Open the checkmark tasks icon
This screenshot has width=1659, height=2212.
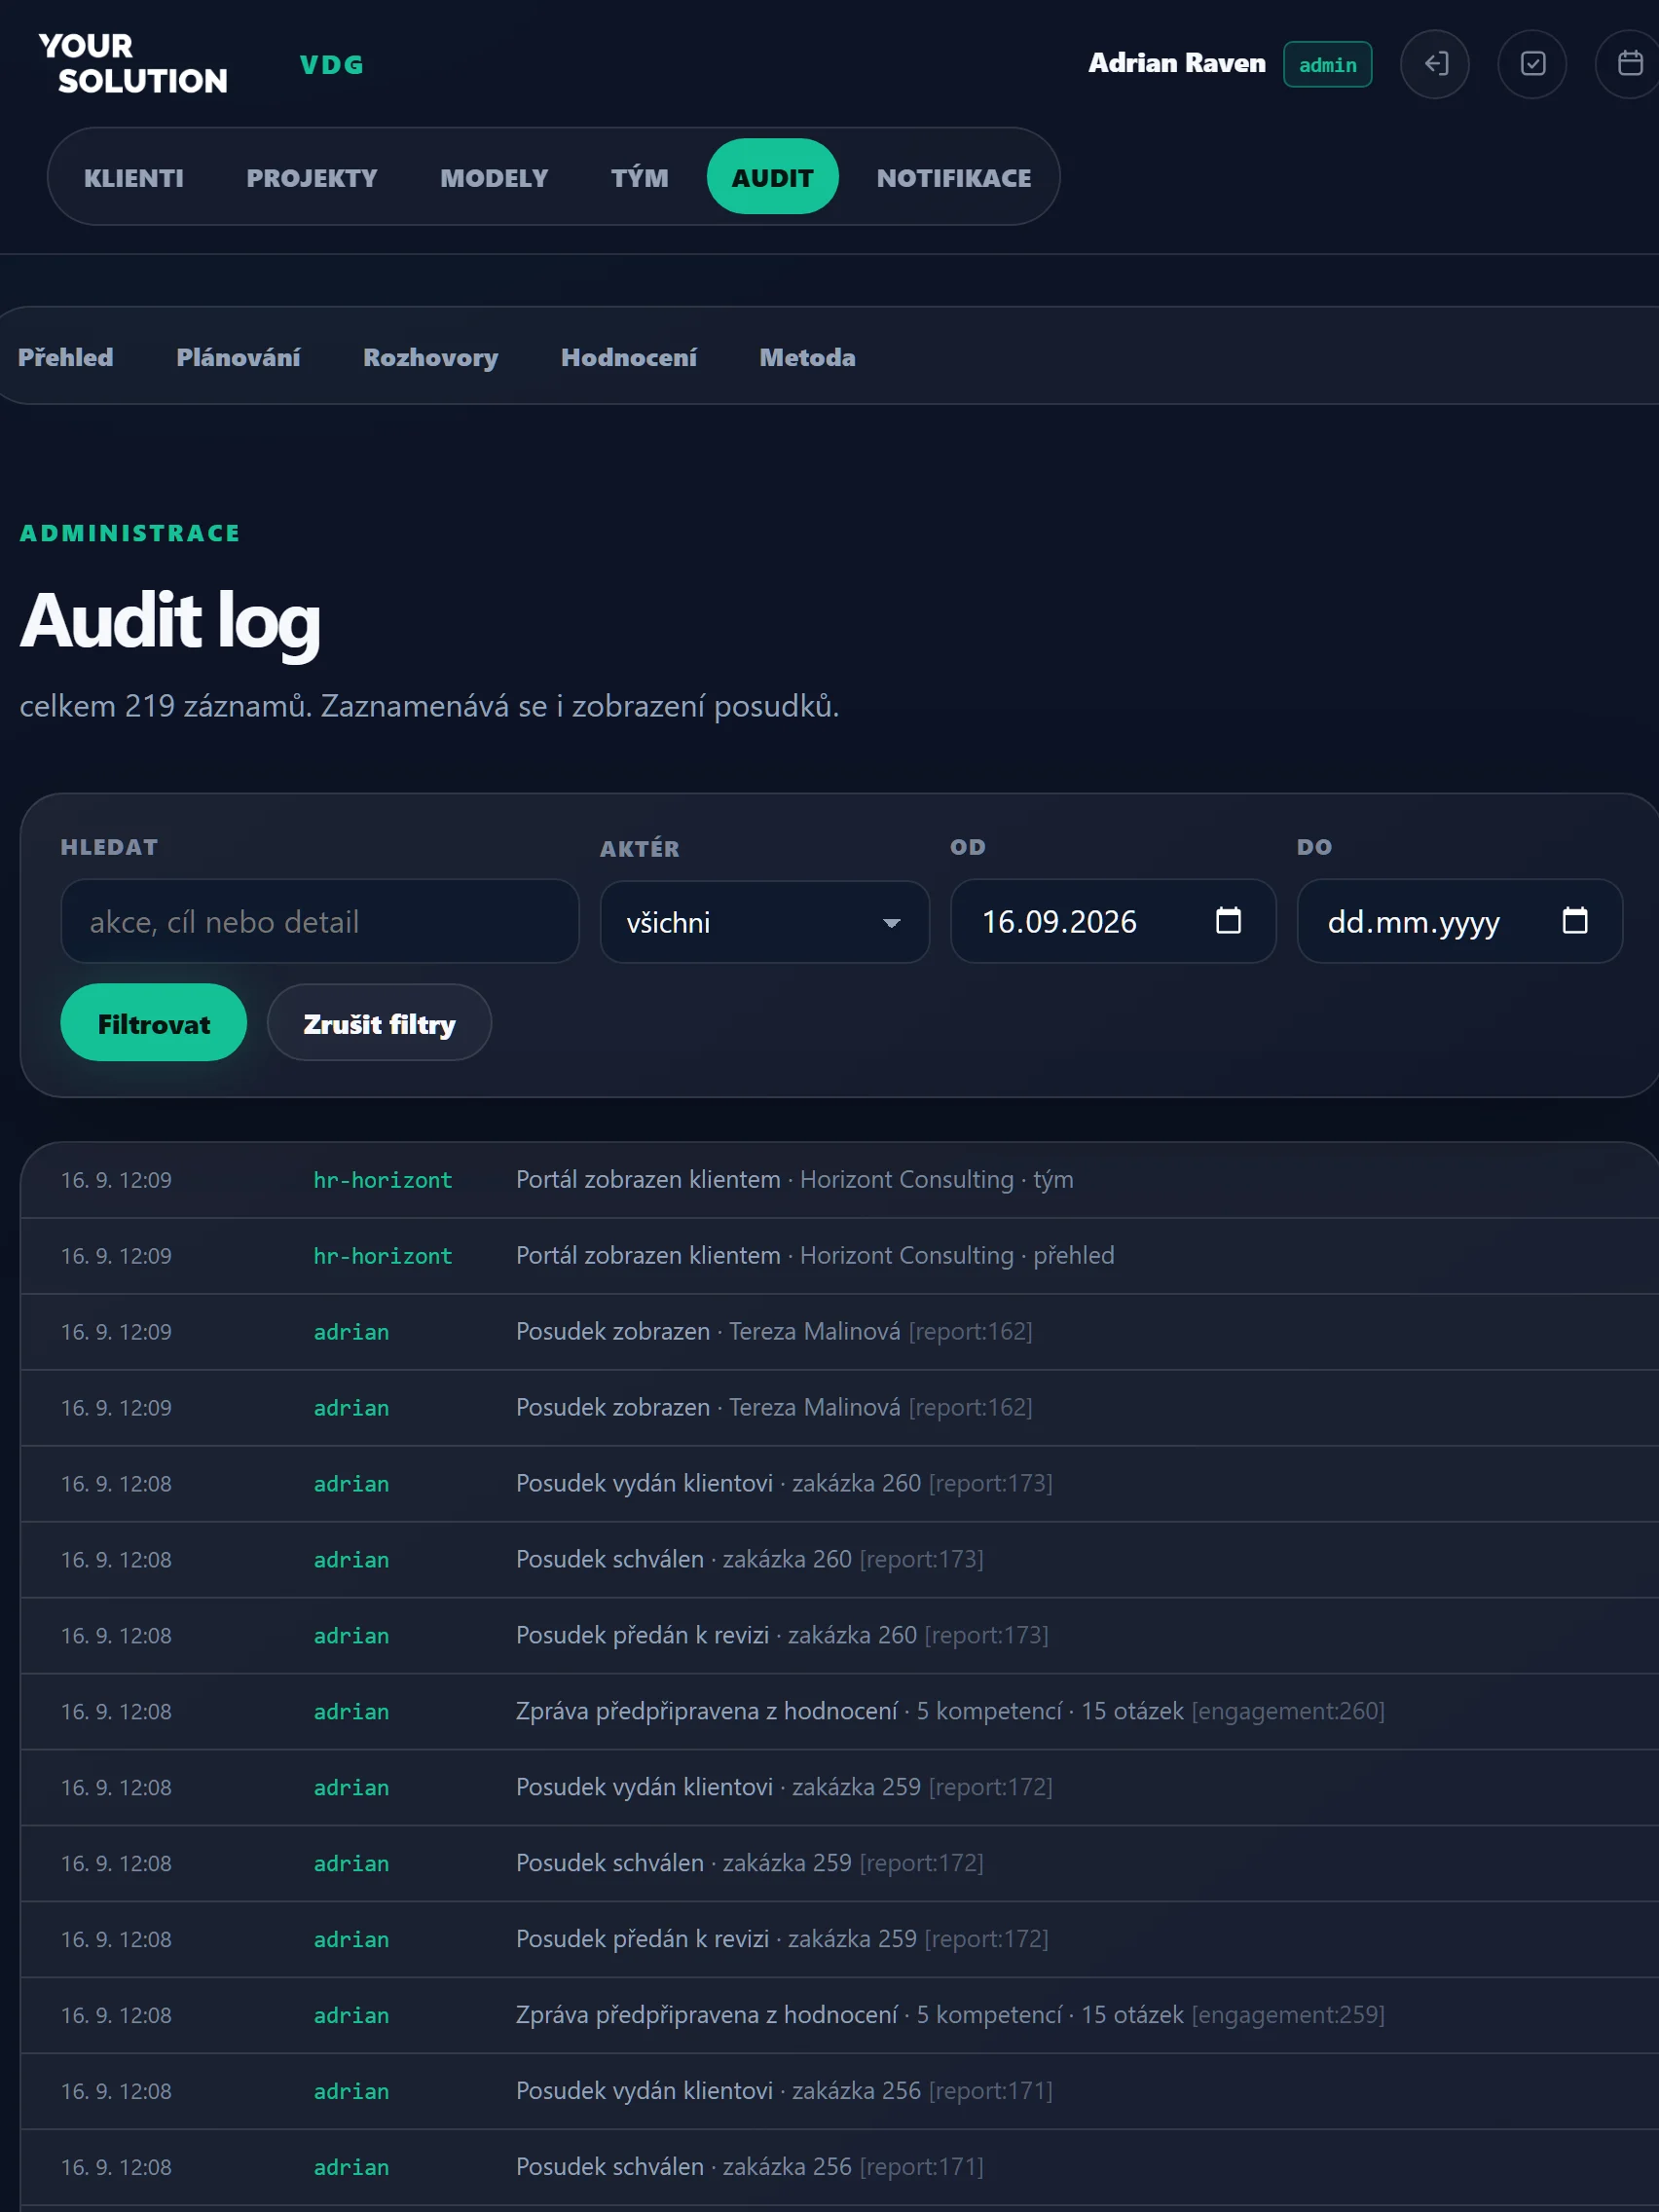point(1532,64)
